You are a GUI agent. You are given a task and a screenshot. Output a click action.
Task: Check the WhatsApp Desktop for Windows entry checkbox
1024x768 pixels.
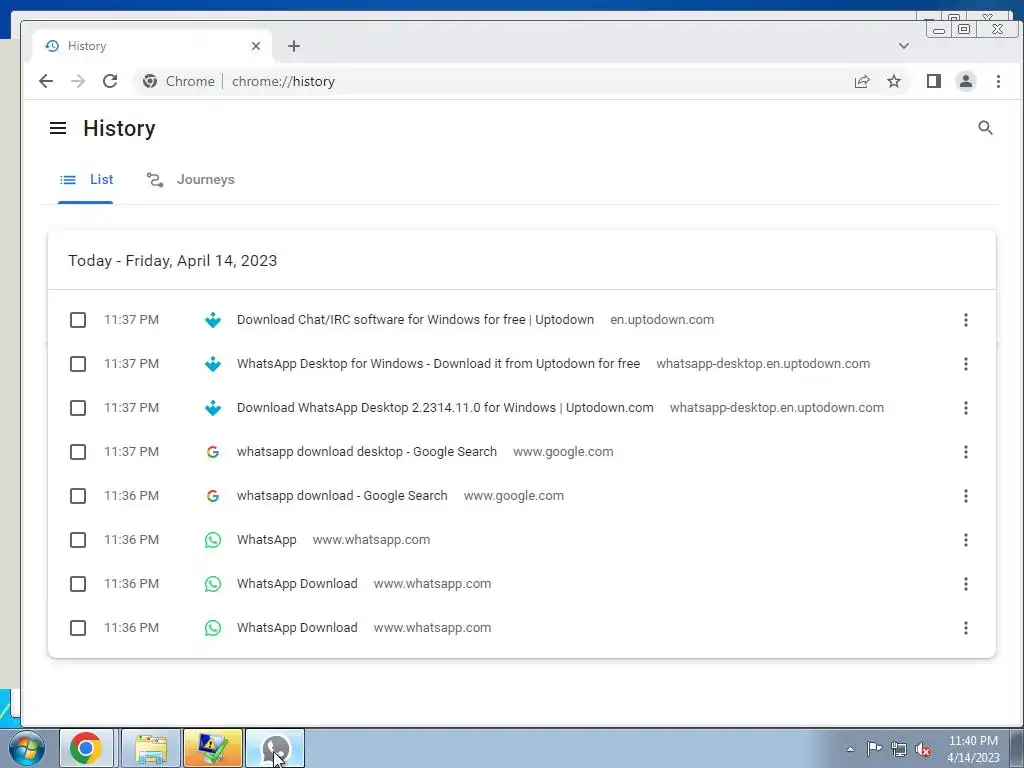coord(78,364)
